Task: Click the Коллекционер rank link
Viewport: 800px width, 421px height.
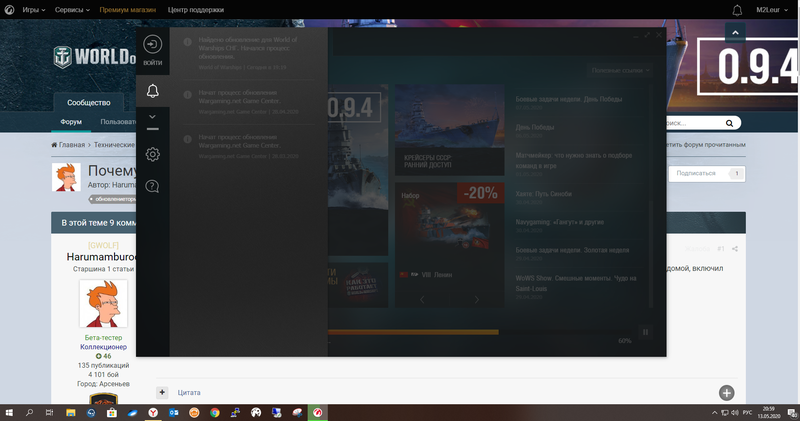Action: [103, 347]
